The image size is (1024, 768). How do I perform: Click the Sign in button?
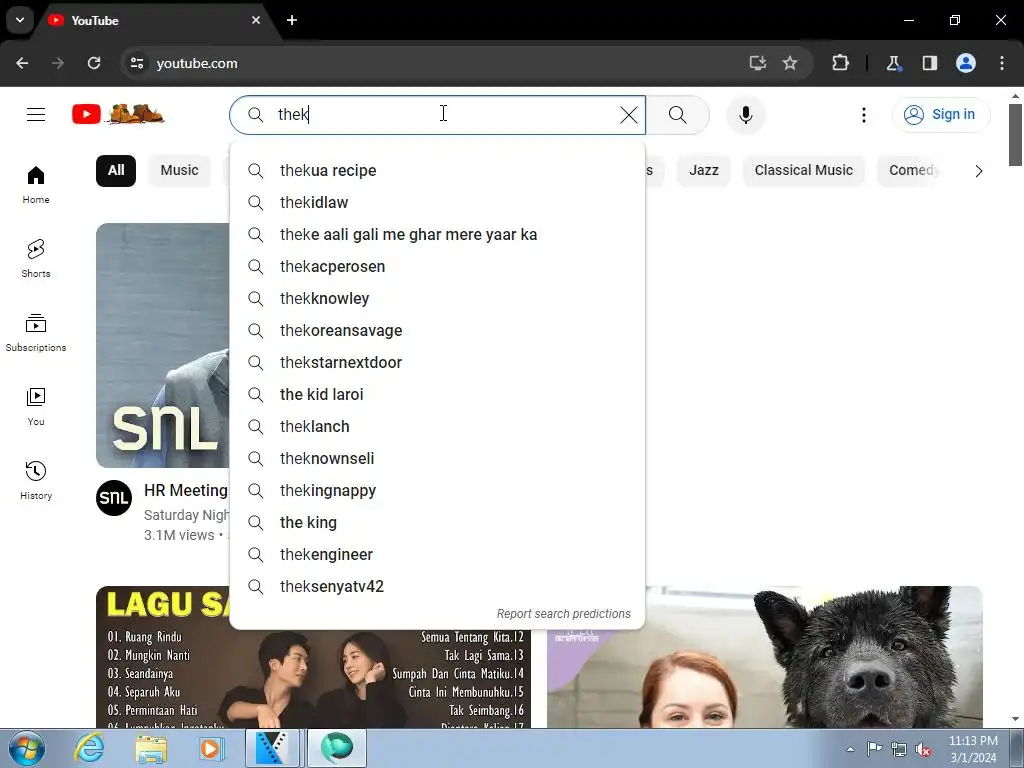pyautogui.click(x=940, y=114)
